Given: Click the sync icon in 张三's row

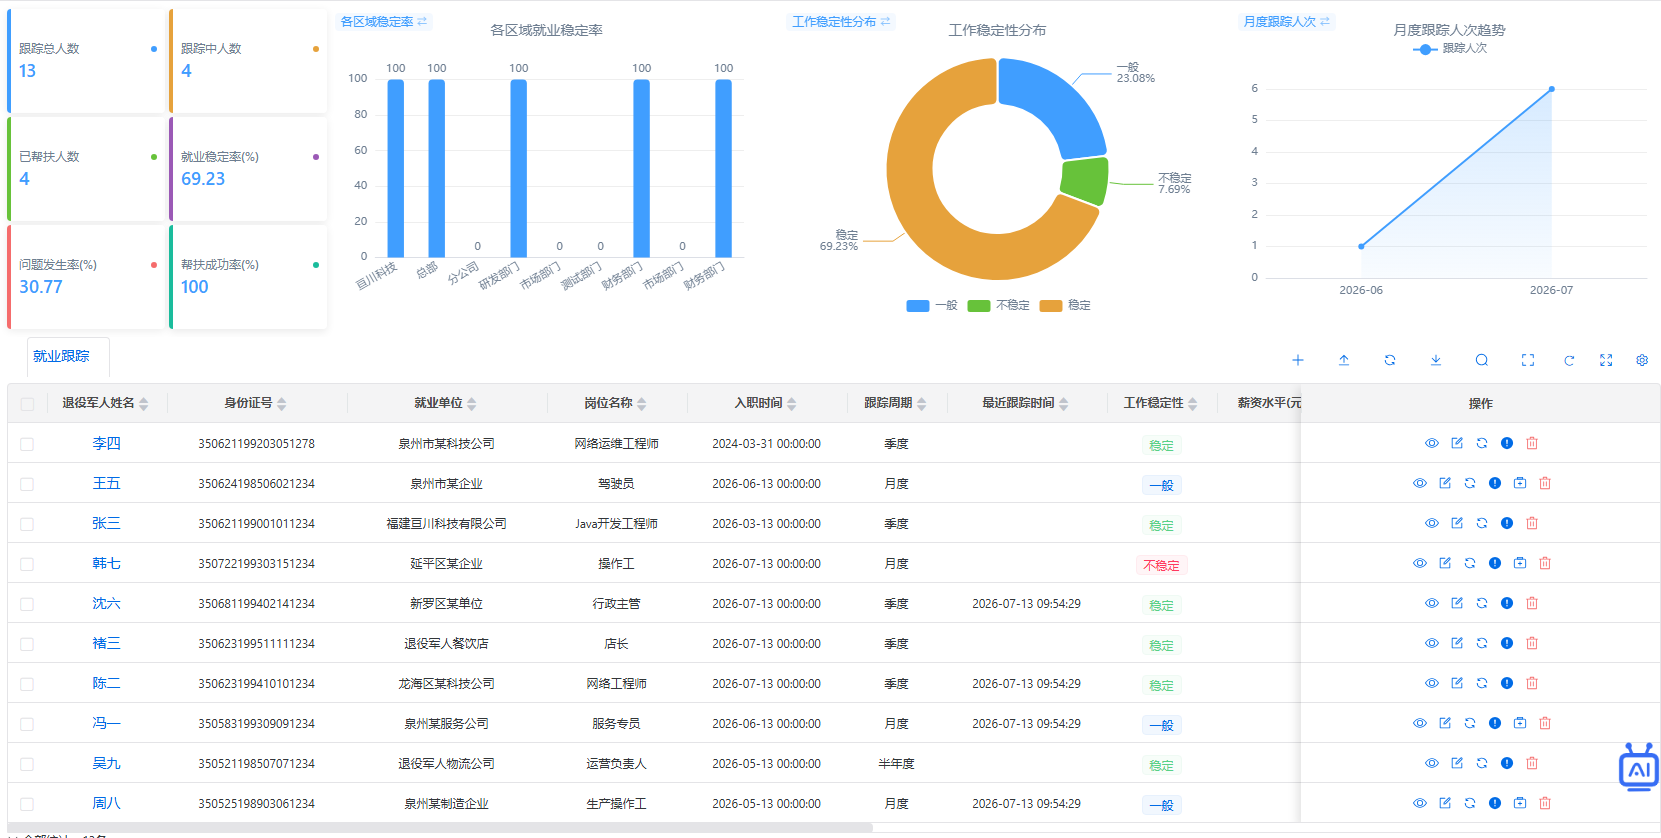Looking at the screenshot, I should click(1481, 523).
